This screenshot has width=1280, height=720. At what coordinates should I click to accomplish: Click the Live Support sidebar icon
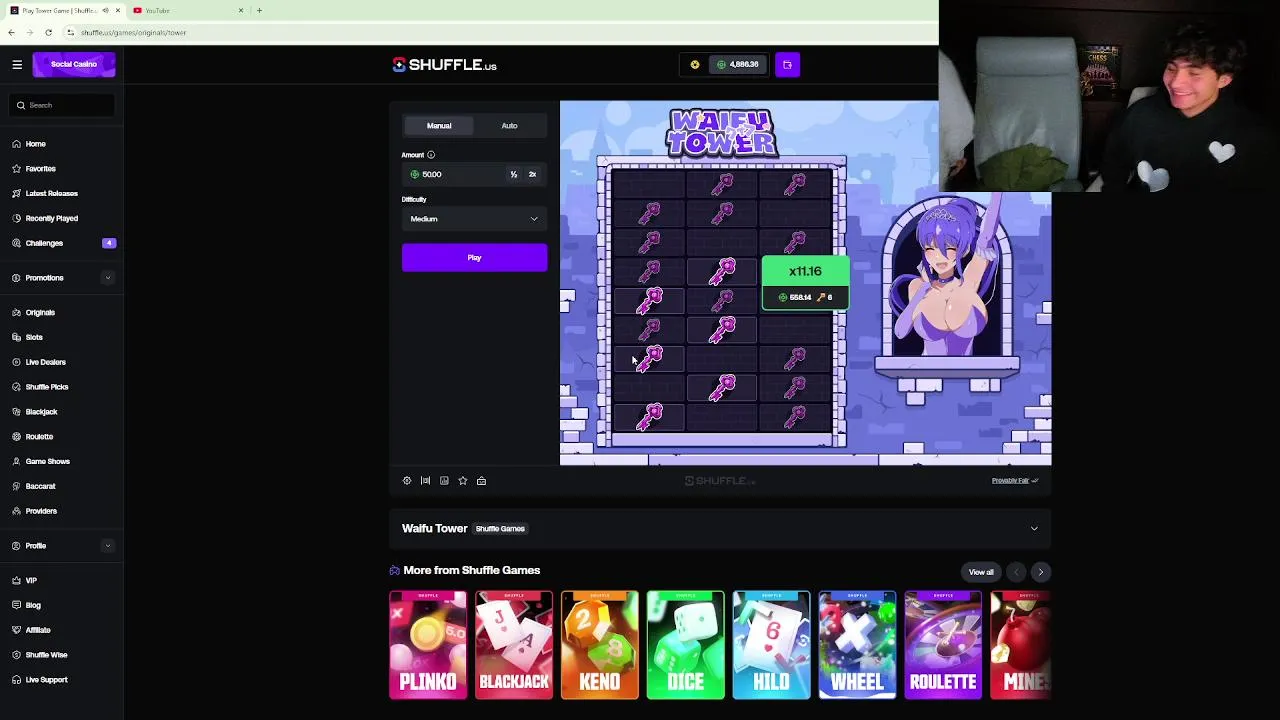pyautogui.click(x=17, y=680)
